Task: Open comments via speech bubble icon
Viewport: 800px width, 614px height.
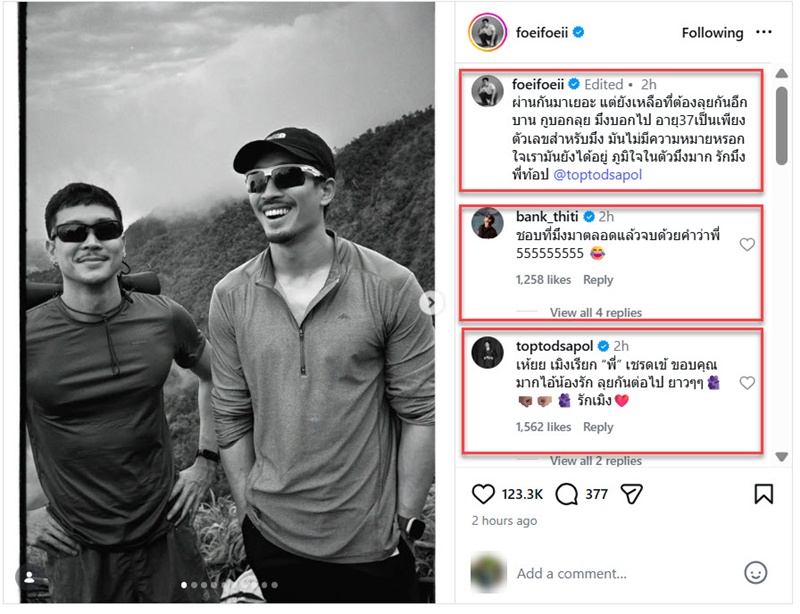Action: click(x=567, y=494)
